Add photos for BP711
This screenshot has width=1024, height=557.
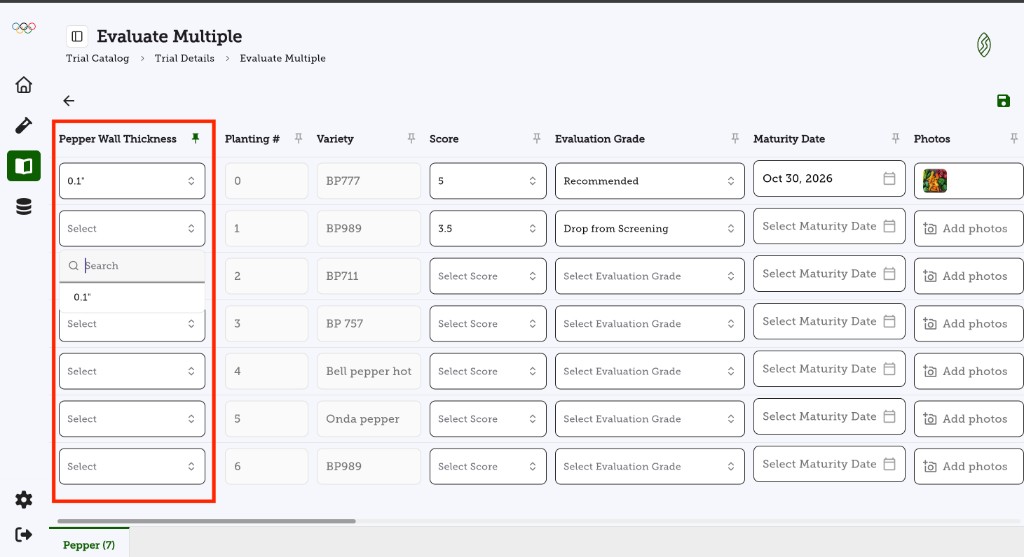968,276
